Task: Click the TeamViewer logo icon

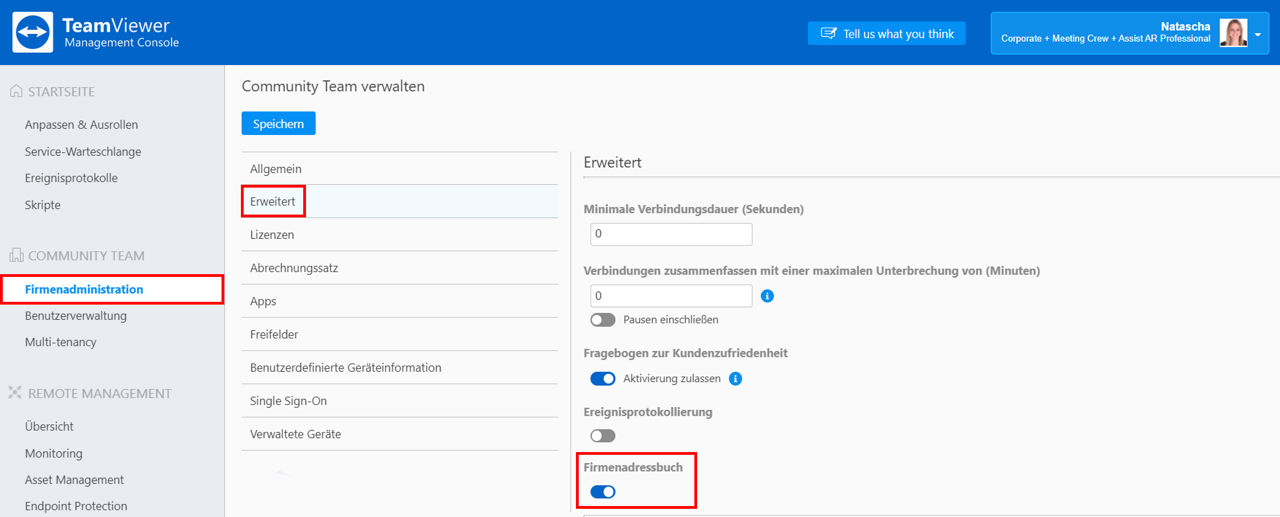Action: click(x=33, y=32)
